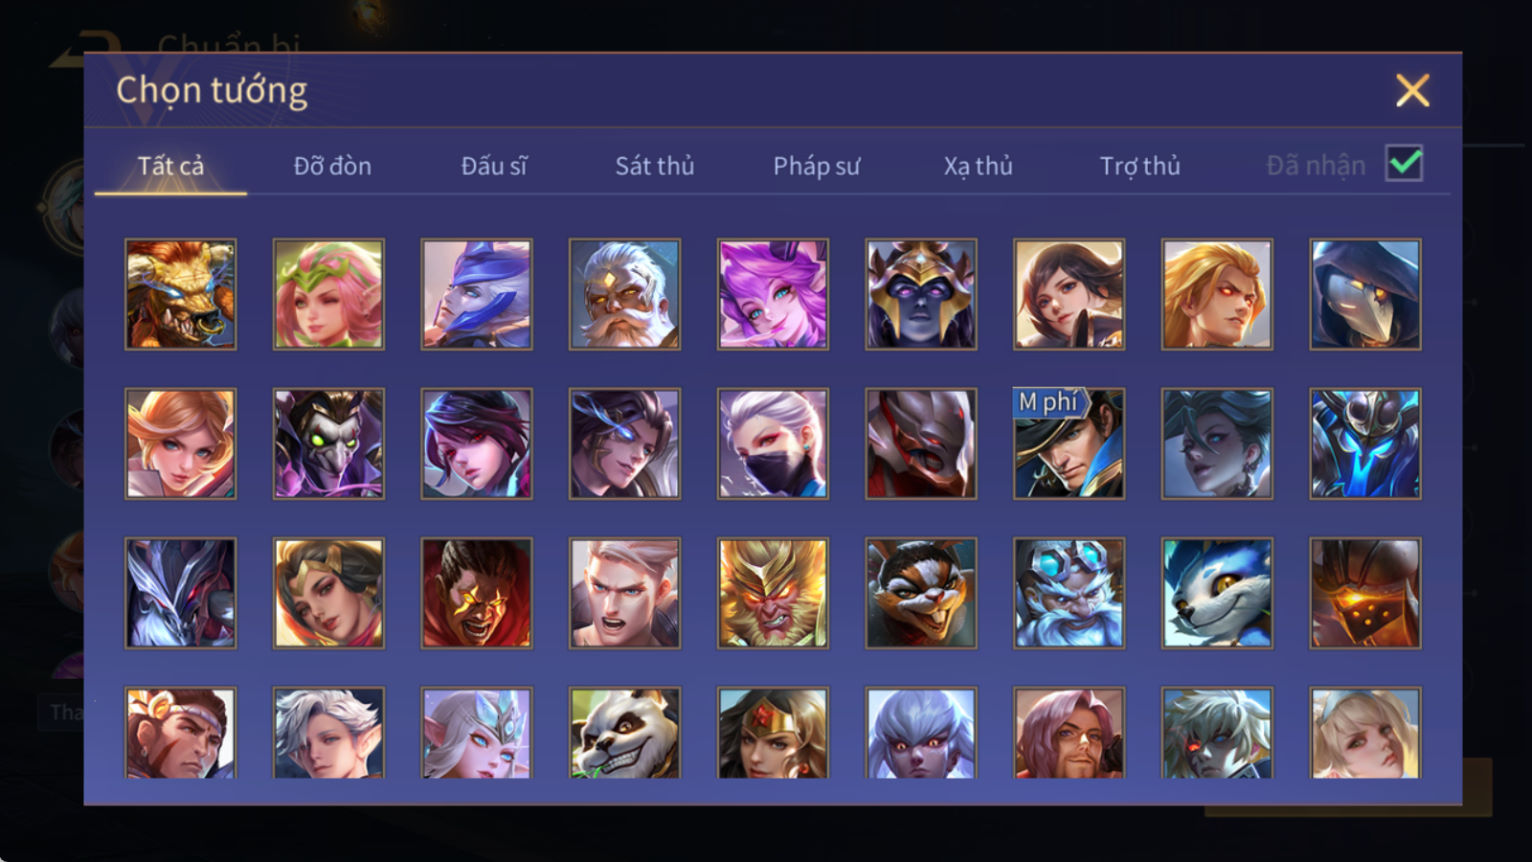
Task: Select the purple-haired girl hero portrait
Action: tap(773, 294)
